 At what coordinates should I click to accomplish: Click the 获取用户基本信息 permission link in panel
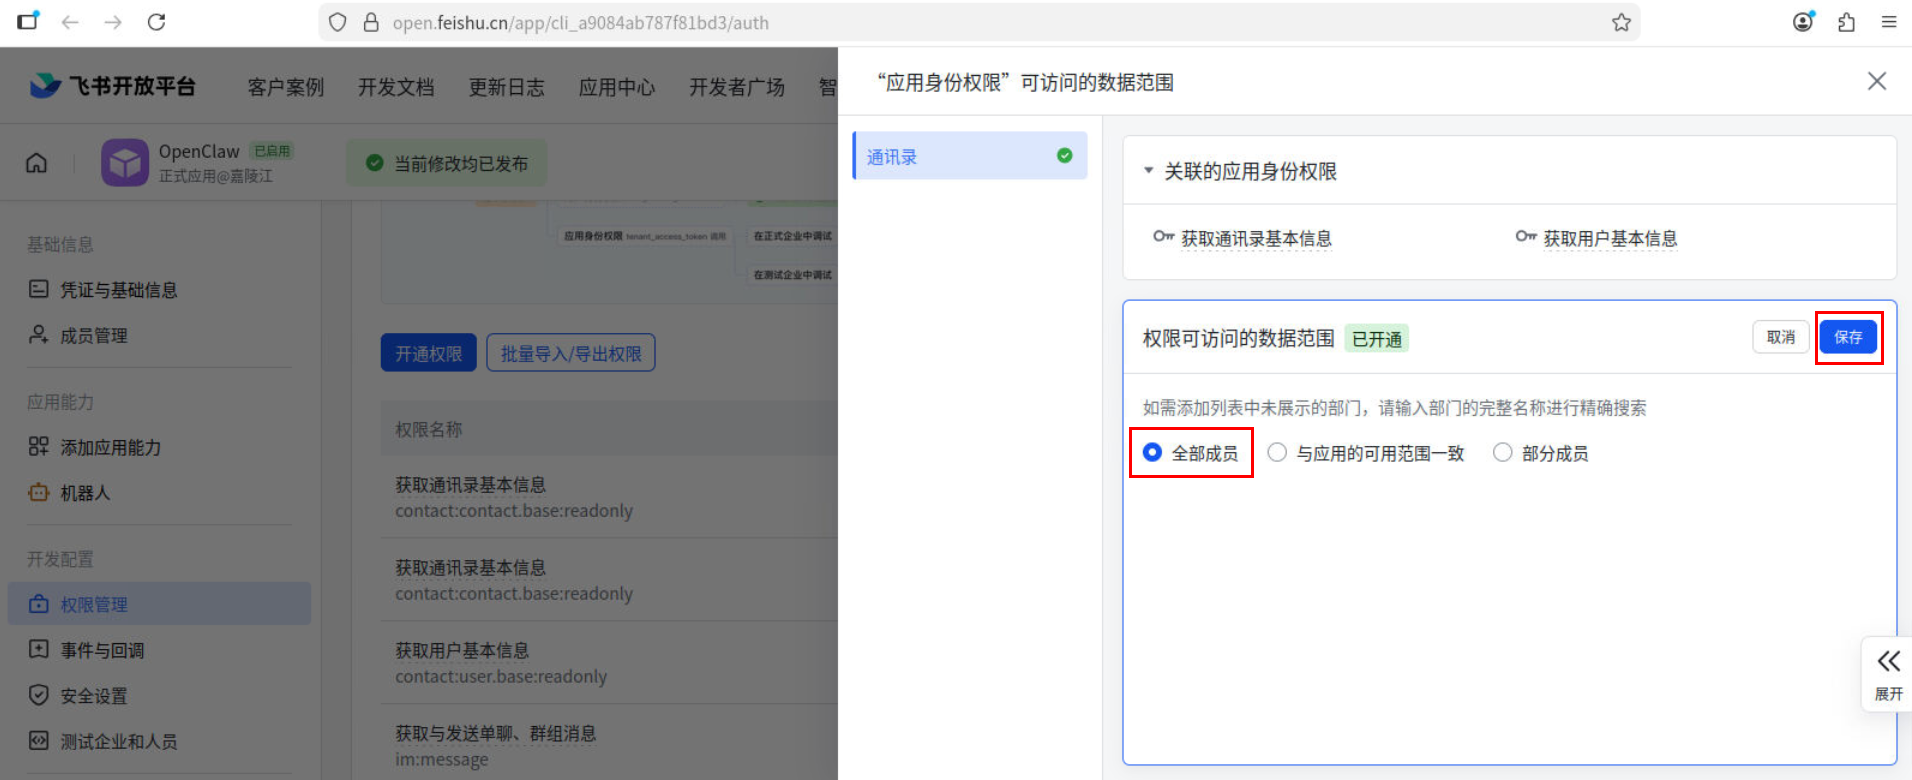pyautogui.click(x=1610, y=238)
